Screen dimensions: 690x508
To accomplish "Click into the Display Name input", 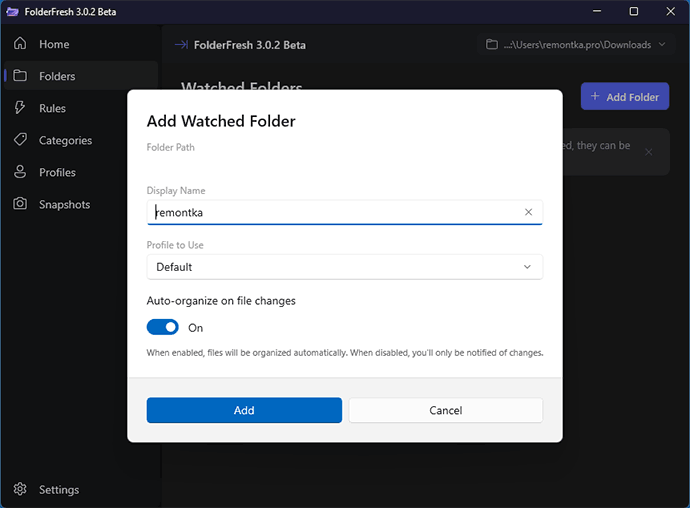I will click(345, 212).
